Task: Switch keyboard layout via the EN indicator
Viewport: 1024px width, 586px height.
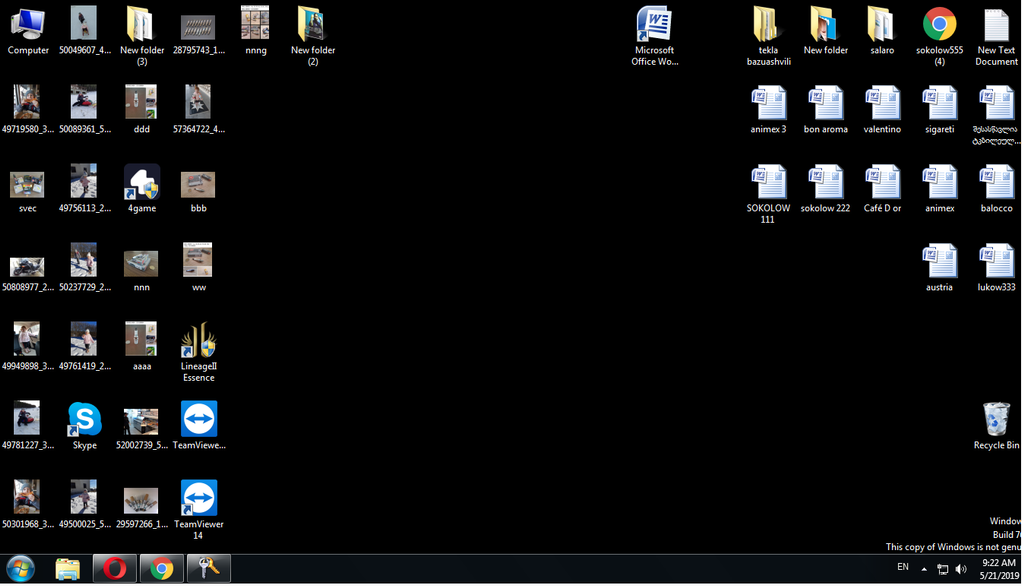Action: click(x=903, y=568)
